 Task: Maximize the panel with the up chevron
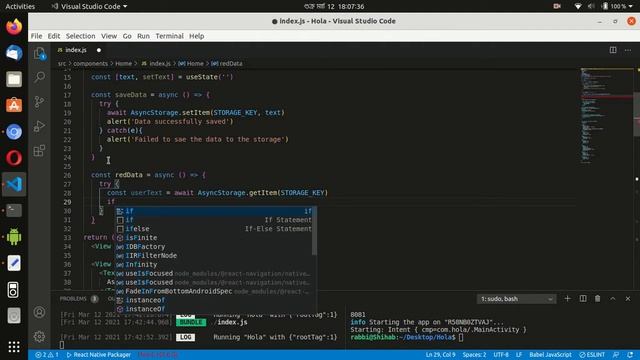click(613, 299)
